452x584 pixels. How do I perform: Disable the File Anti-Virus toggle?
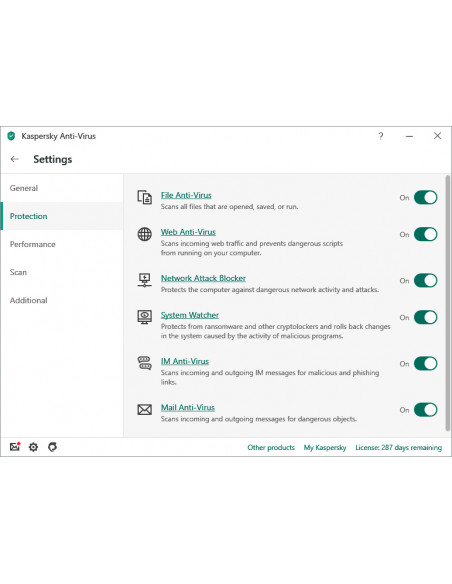425,197
